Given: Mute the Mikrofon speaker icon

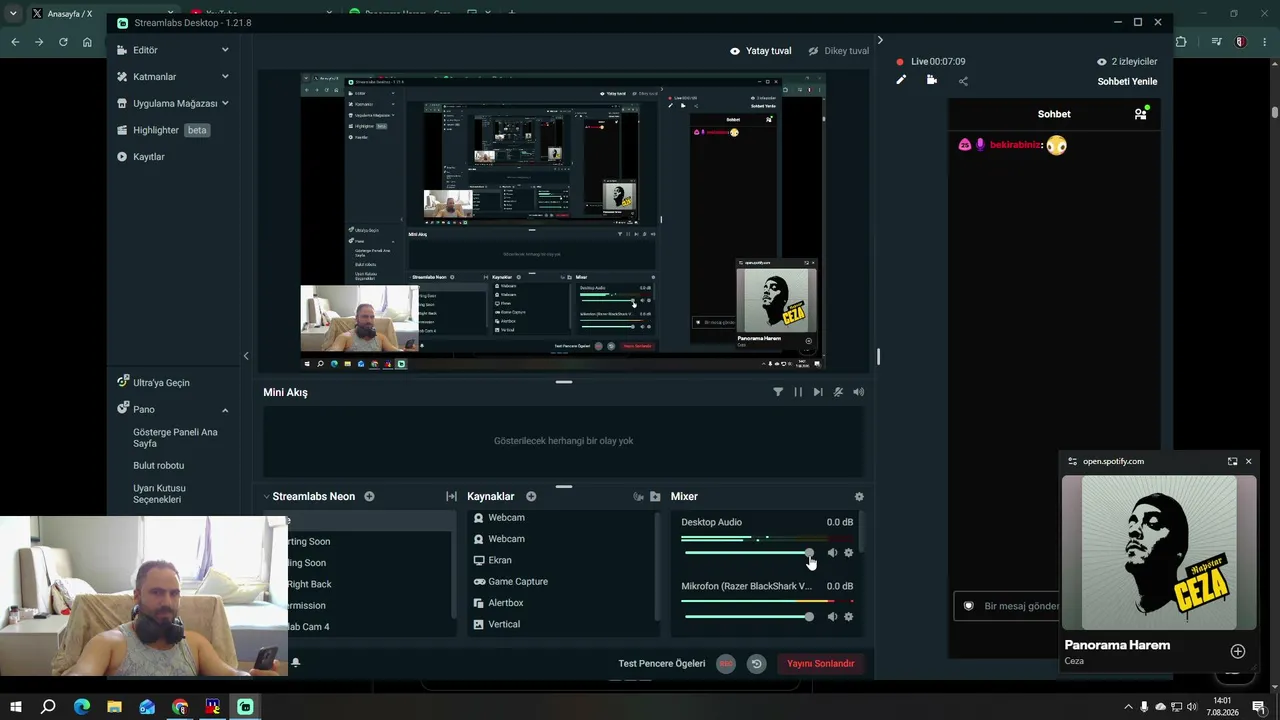Looking at the screenshot, I should [832, 617].
